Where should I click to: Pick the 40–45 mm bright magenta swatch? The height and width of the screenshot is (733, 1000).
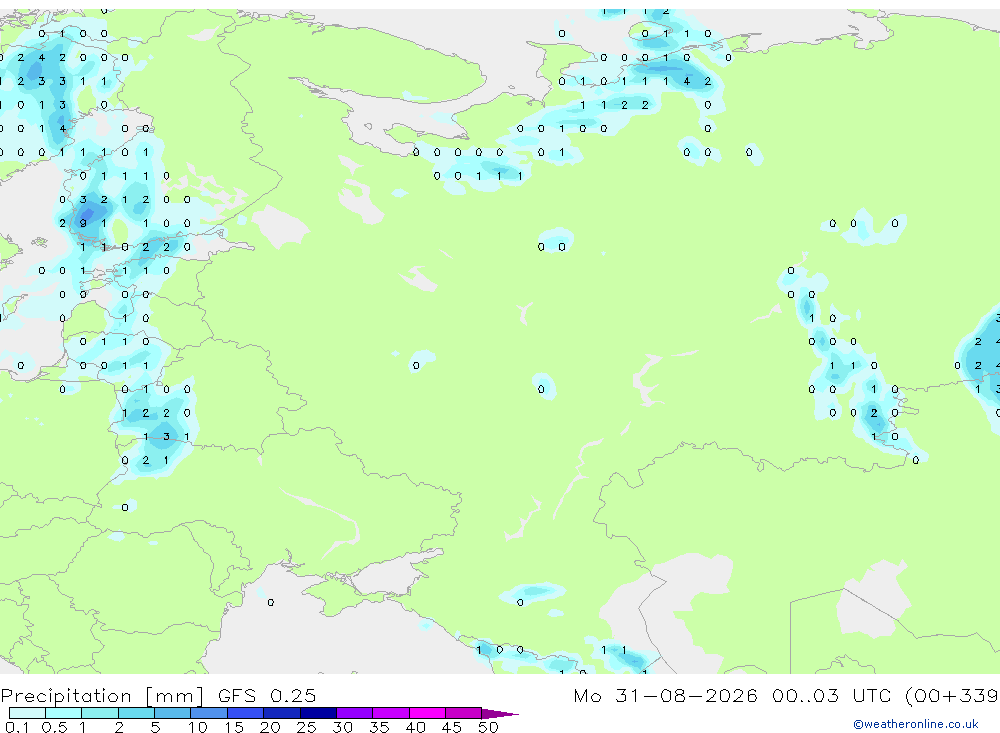[427, 713]
